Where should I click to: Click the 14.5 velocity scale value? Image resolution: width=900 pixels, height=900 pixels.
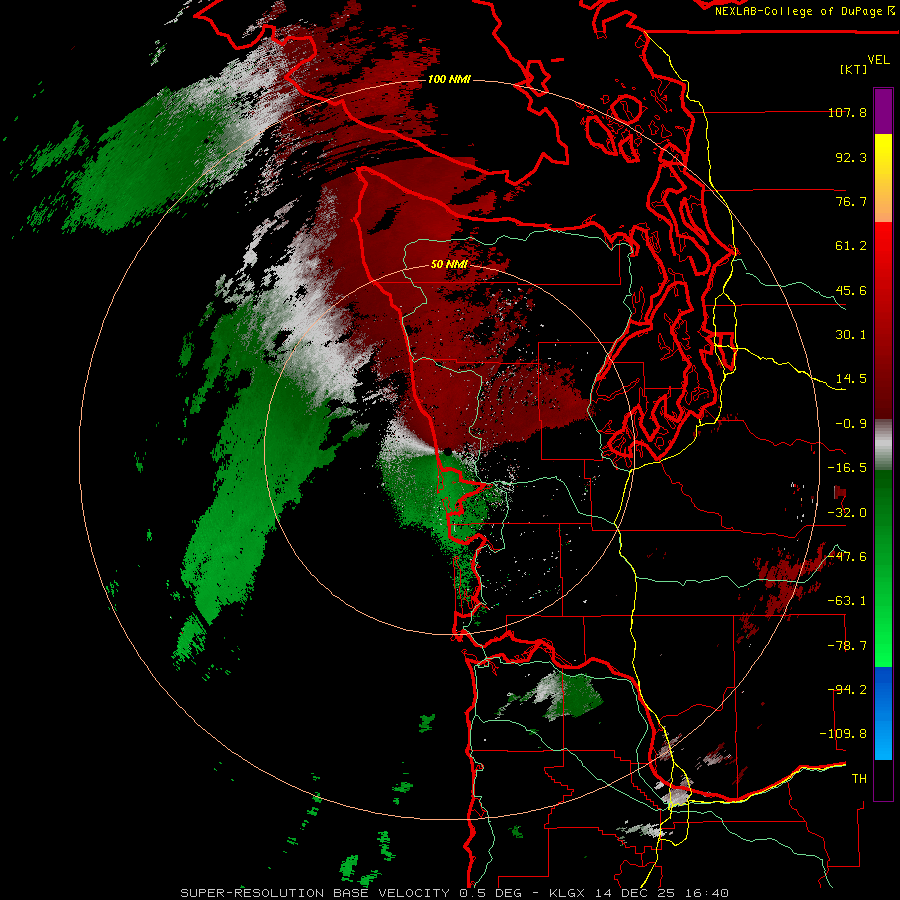click(x=851, y=379)
